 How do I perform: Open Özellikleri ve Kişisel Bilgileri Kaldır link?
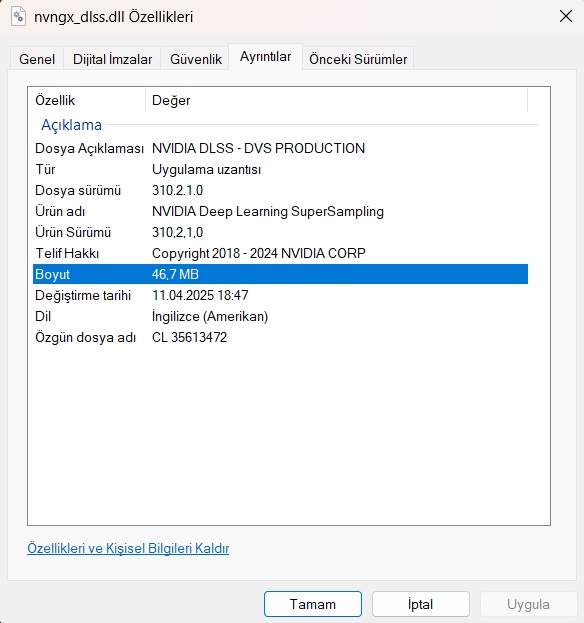click(x=128, y=549)
